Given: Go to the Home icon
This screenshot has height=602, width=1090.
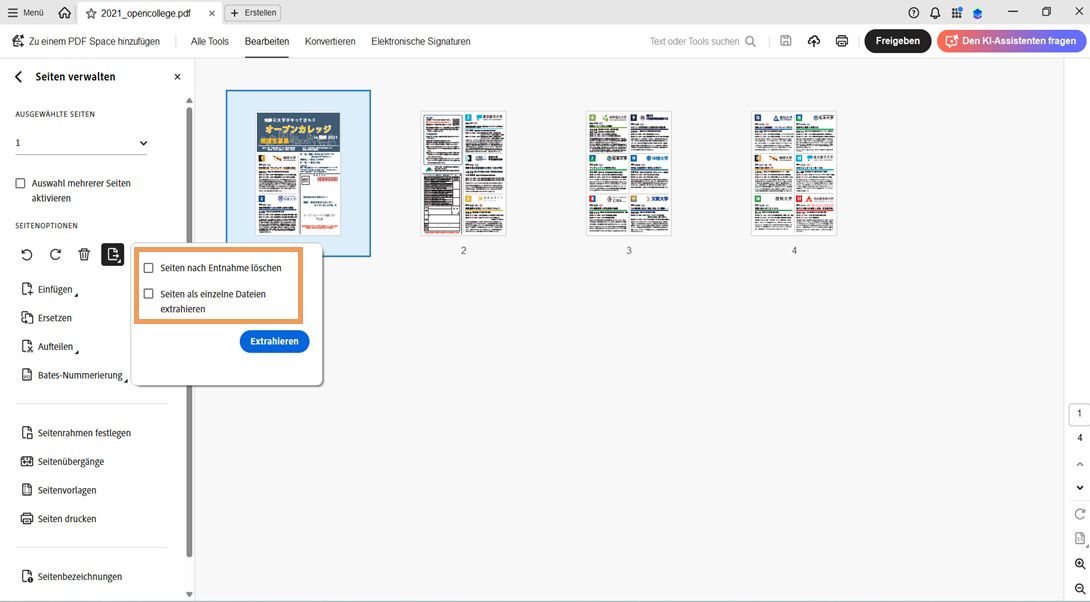Looking at the screenshot, I should pyautogui.click(x=65, y=13).
